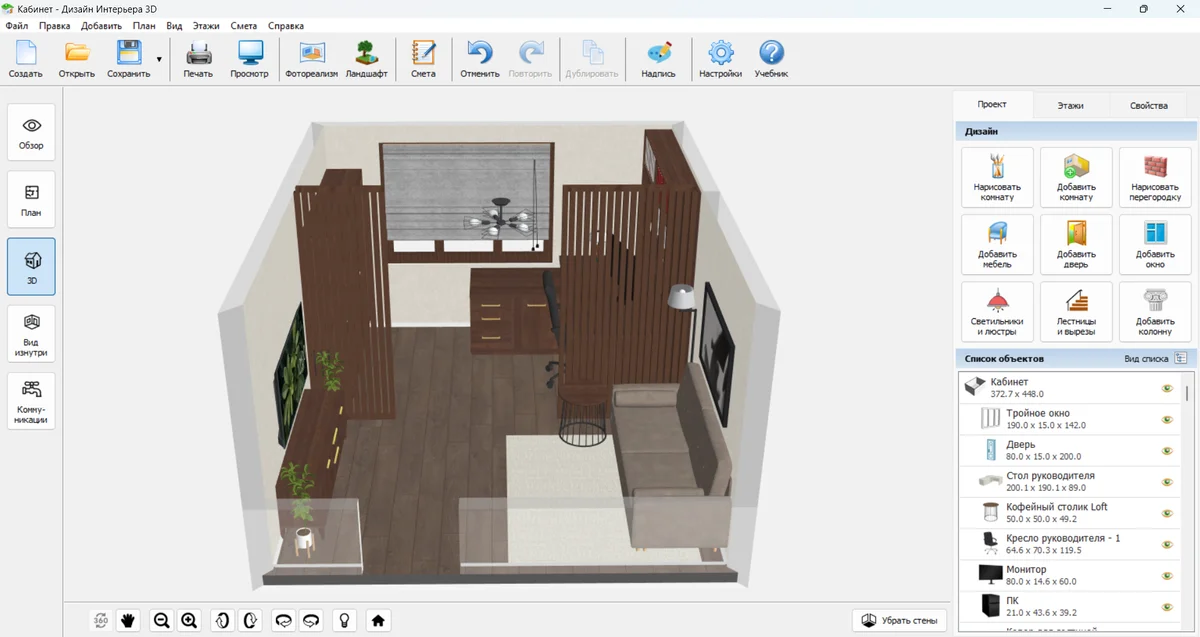Click Добавить мебель in the design panel
1200x637 pixels.
997,244
